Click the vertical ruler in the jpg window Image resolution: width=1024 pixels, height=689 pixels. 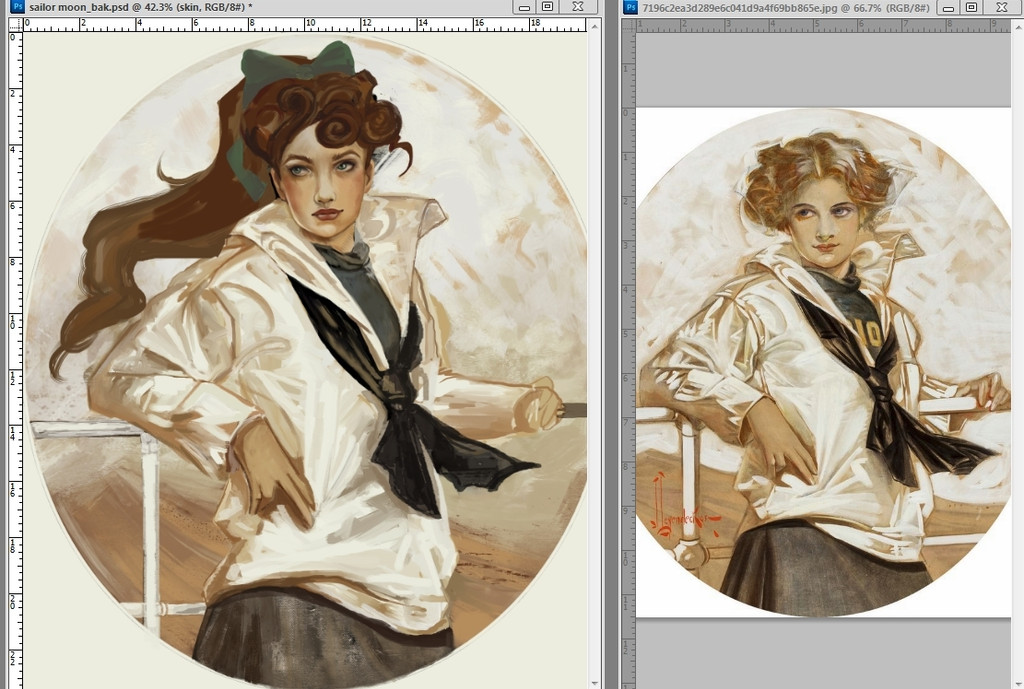pos(628,360)
